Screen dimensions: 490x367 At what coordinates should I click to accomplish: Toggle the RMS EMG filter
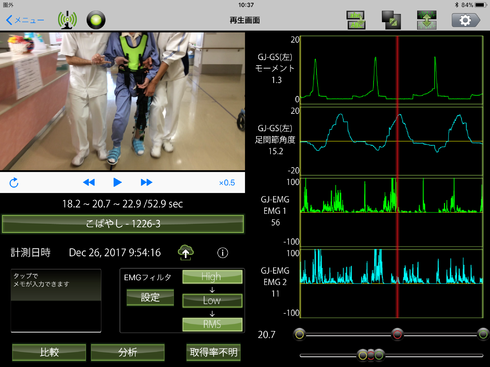tap(212, 324)
